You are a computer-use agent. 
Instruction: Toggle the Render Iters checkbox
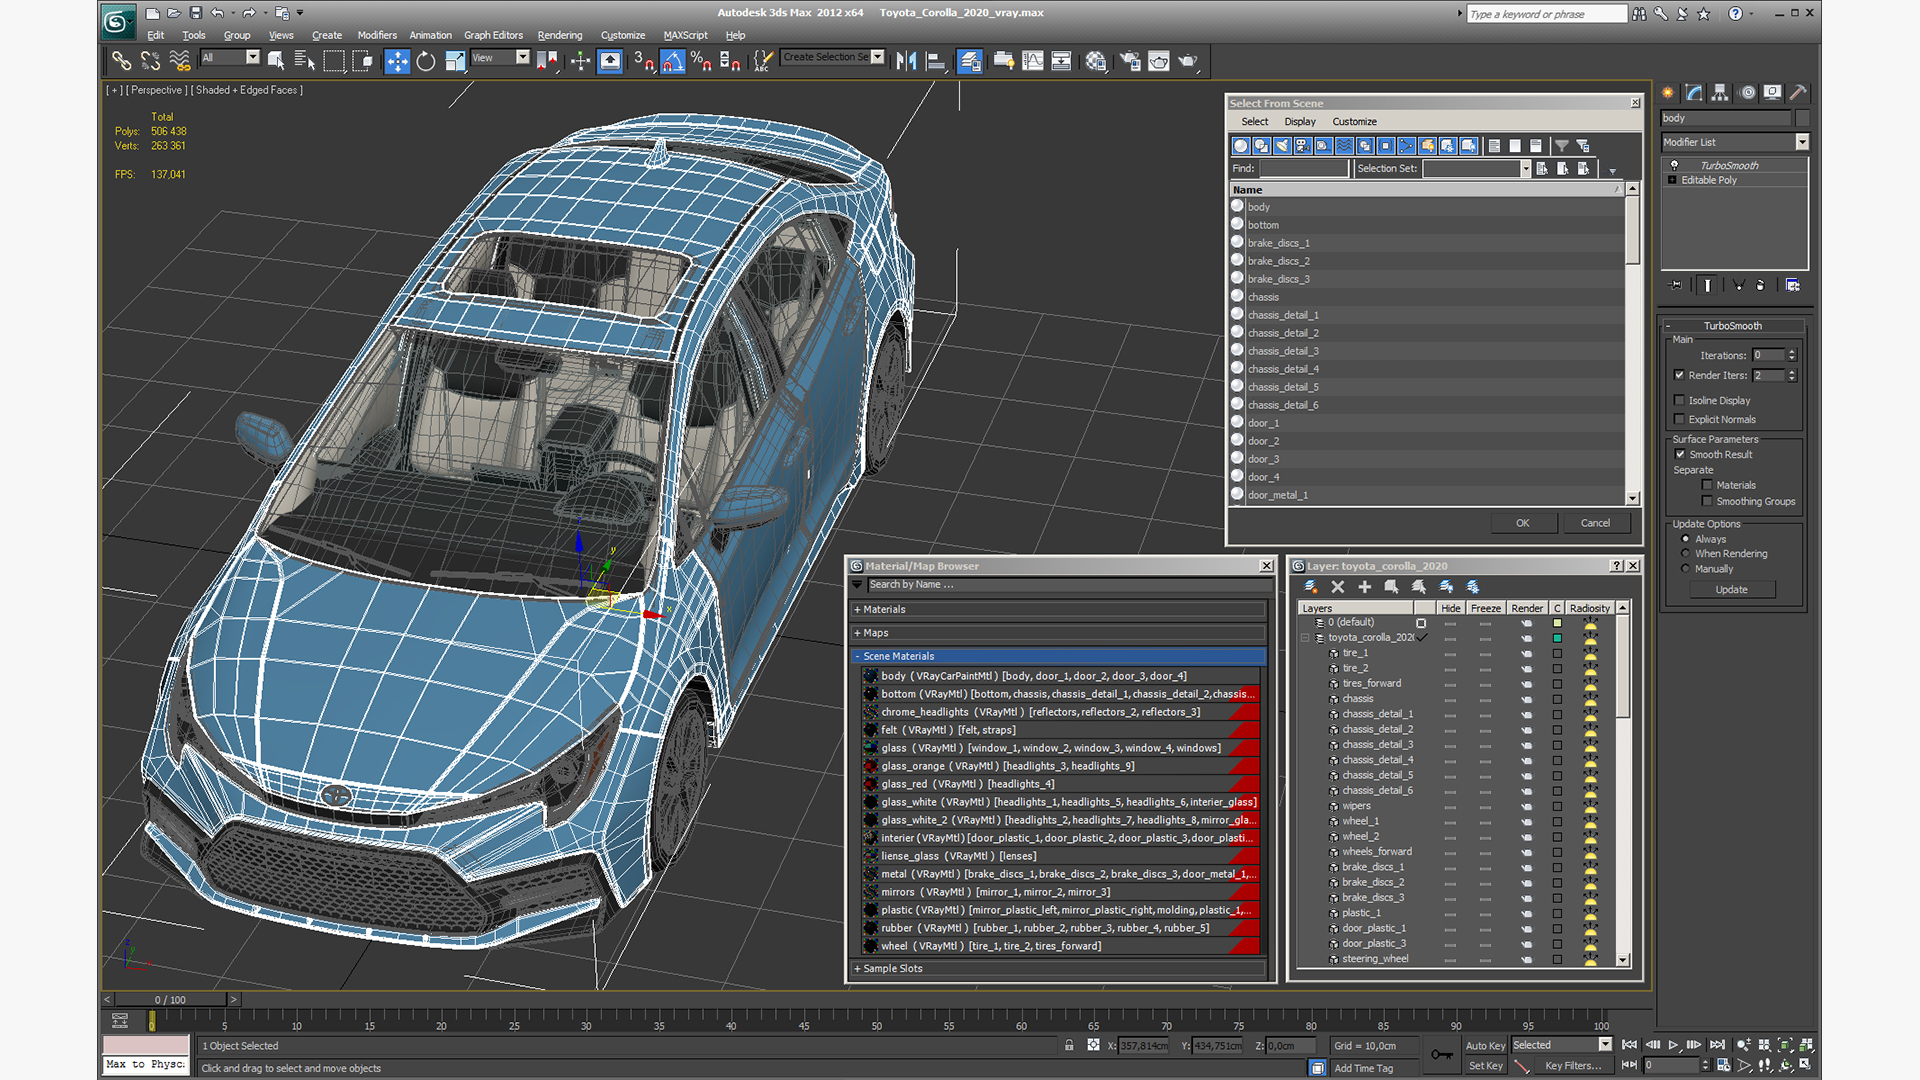coord(1680,375)
